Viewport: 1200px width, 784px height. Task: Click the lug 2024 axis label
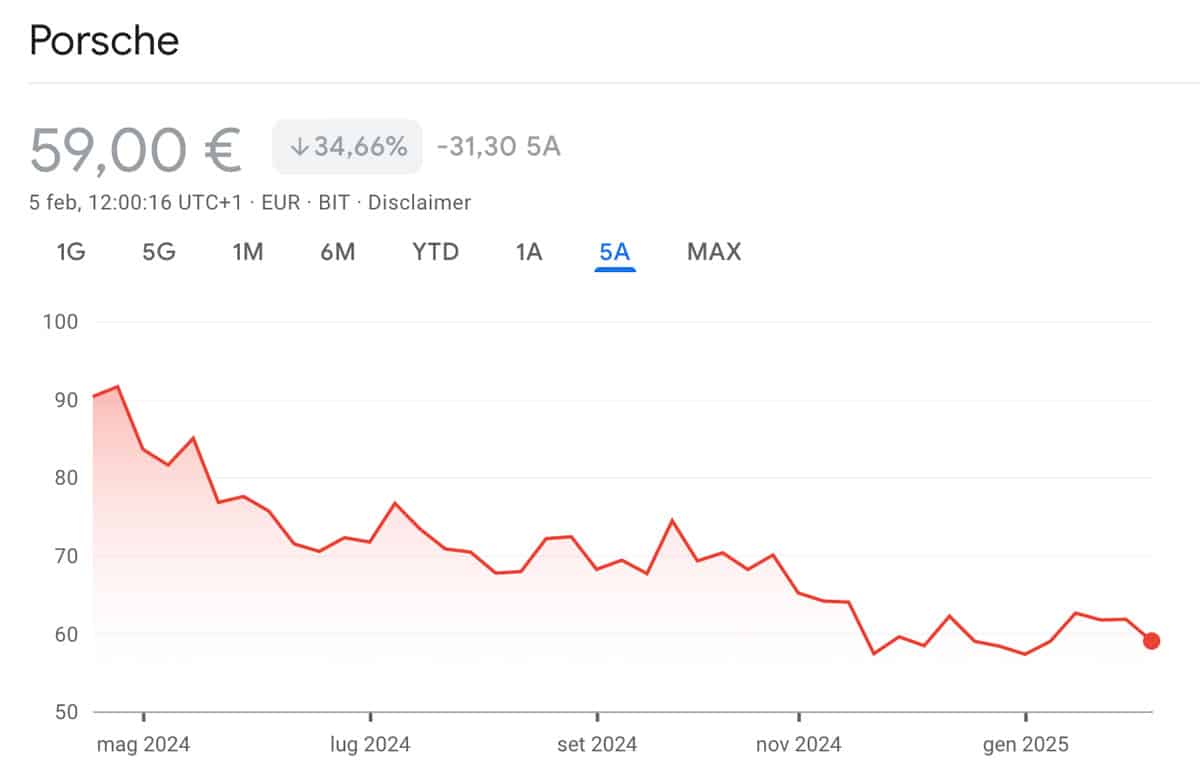click(370, 745)
